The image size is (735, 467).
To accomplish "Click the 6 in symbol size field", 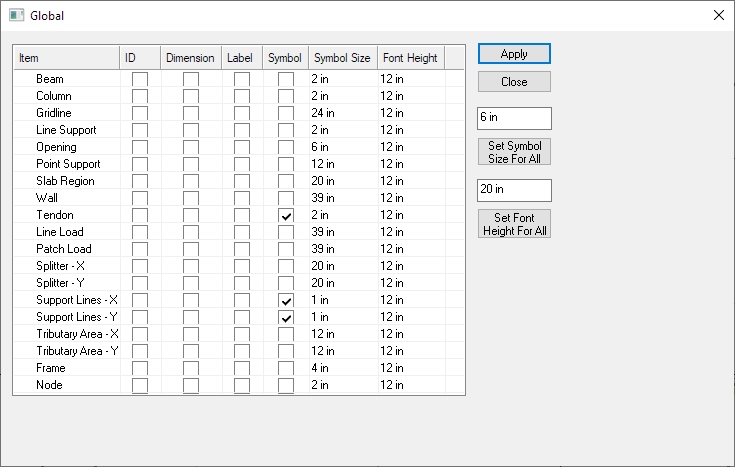I will [514, 118].
